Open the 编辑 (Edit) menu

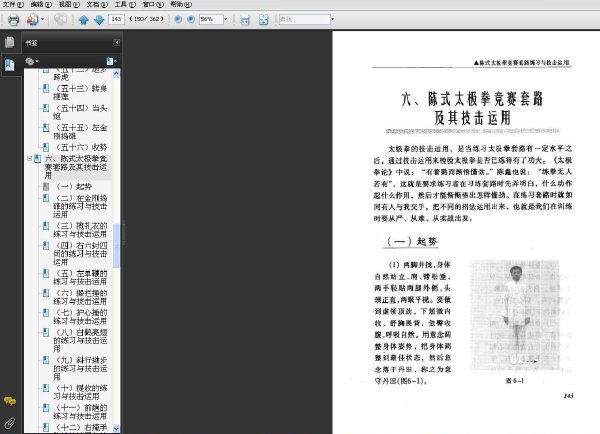[41, 4]
